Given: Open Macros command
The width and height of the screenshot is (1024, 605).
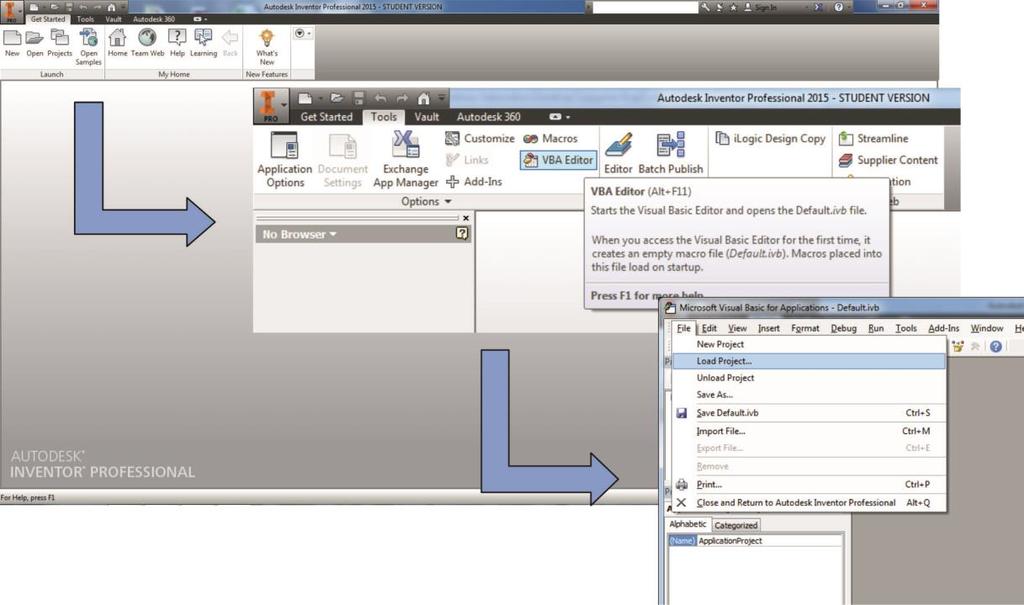Looking at the screenshot, I should [x=551, y=139].
